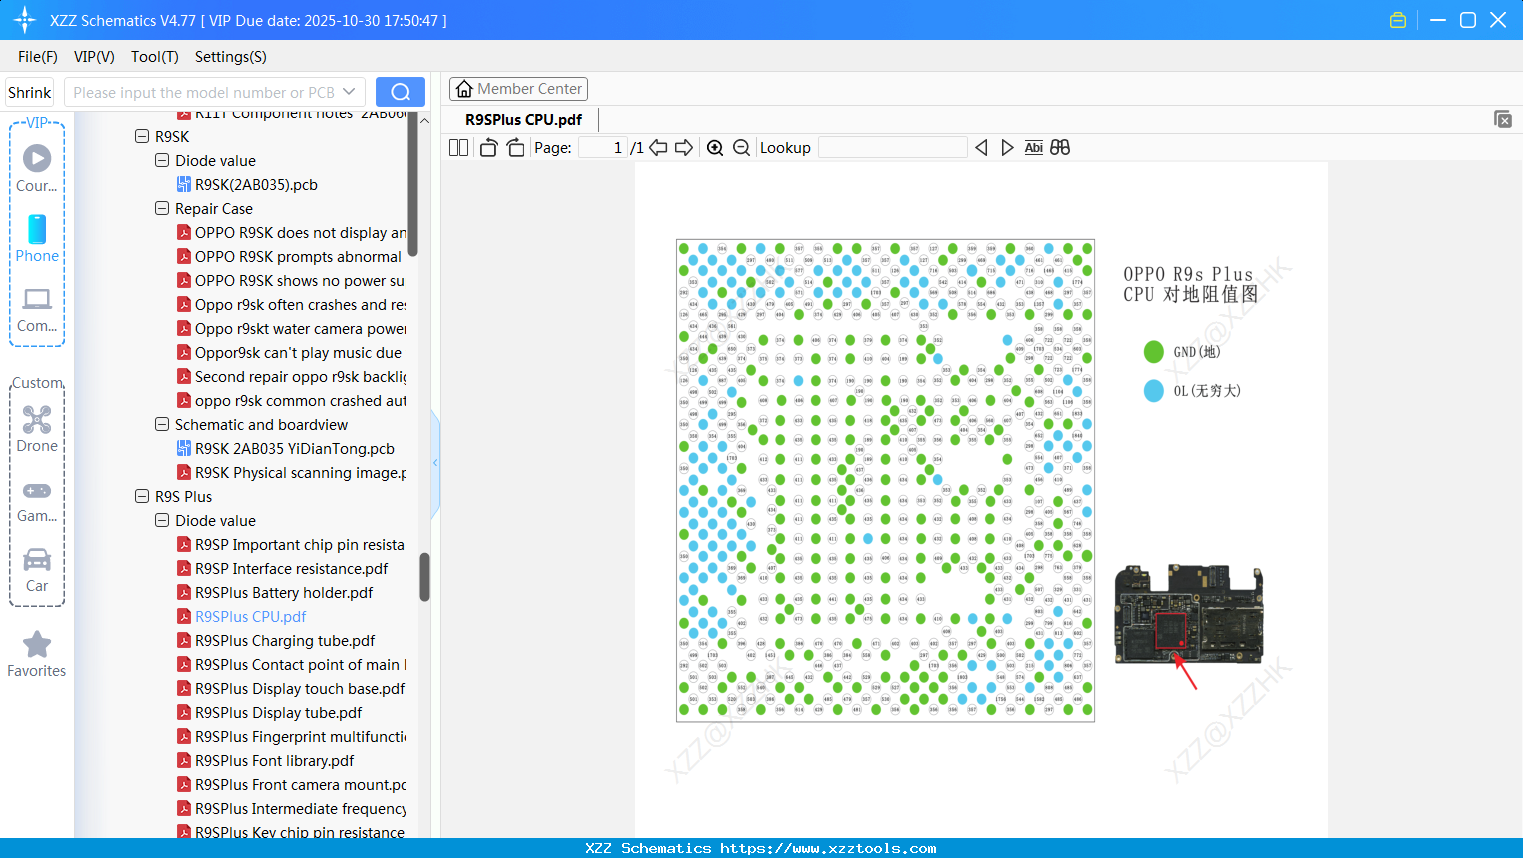Click the XZZ Schematics logo in title bar
The image size is (1523, 858).
[25, 20]
